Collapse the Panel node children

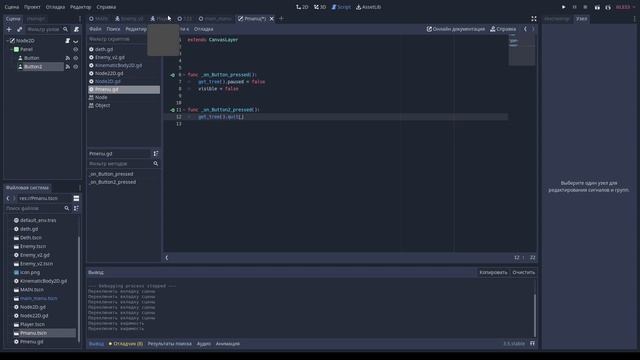click(11, 49)
